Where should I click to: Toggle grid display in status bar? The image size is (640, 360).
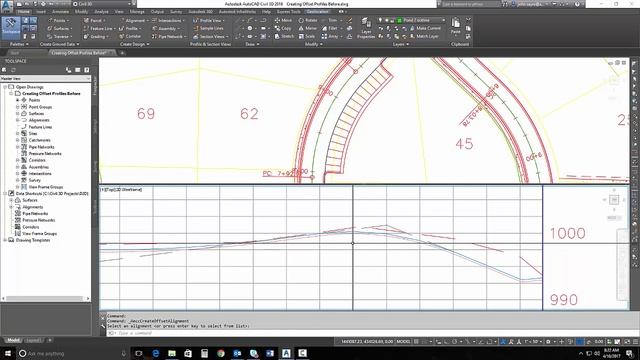[x=416, y=341]
